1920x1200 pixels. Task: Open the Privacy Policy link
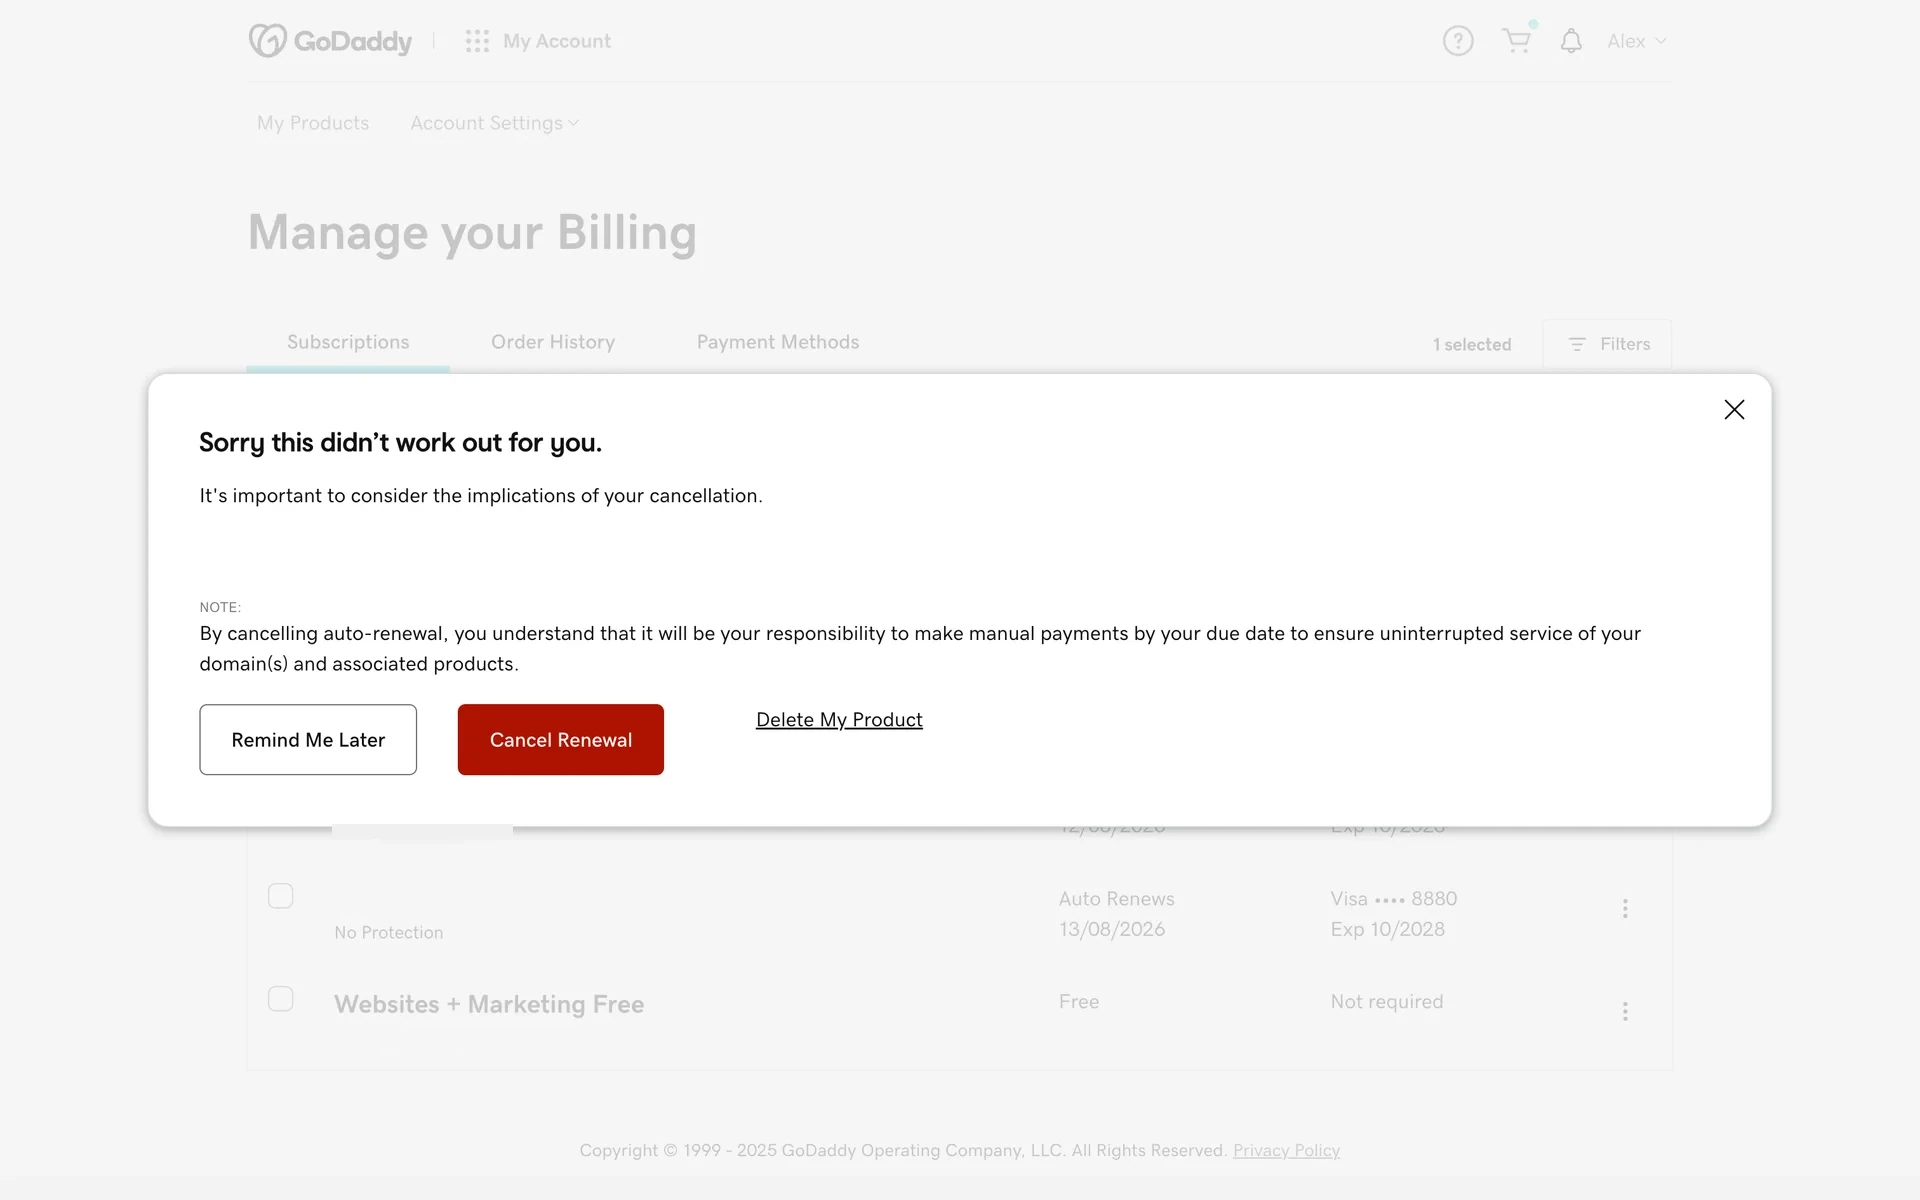coord(1286,1150)
